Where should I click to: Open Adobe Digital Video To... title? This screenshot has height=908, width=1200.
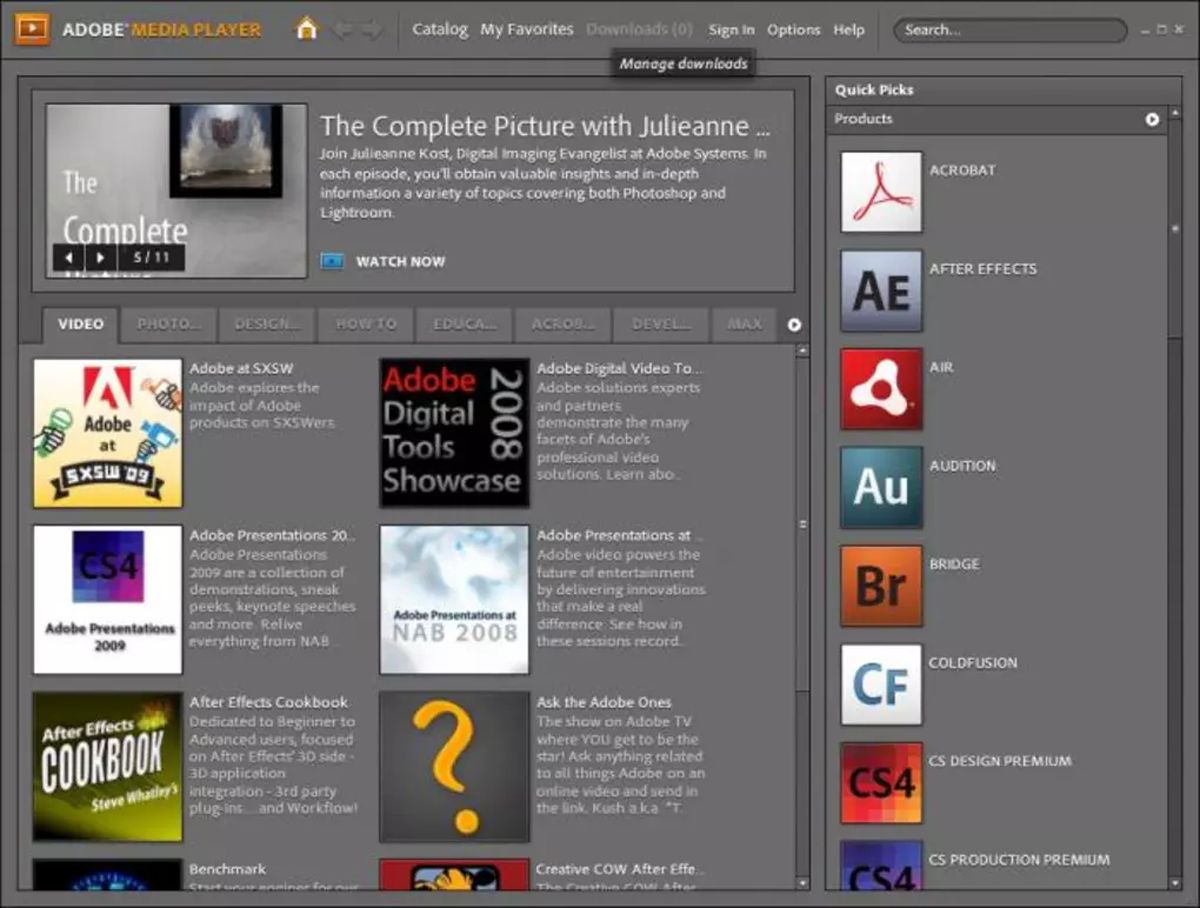click(x=620, y=369)
